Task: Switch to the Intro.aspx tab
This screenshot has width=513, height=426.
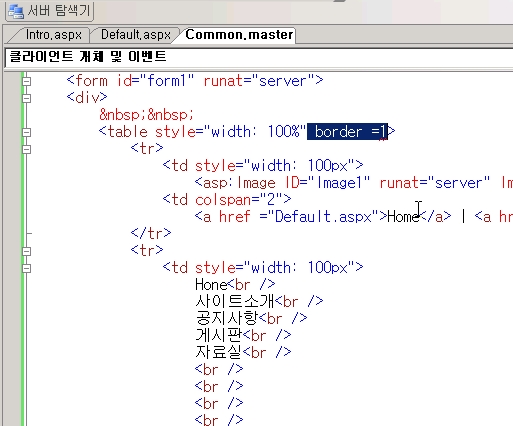Action: pyautogui.click(x=53, y=35)
